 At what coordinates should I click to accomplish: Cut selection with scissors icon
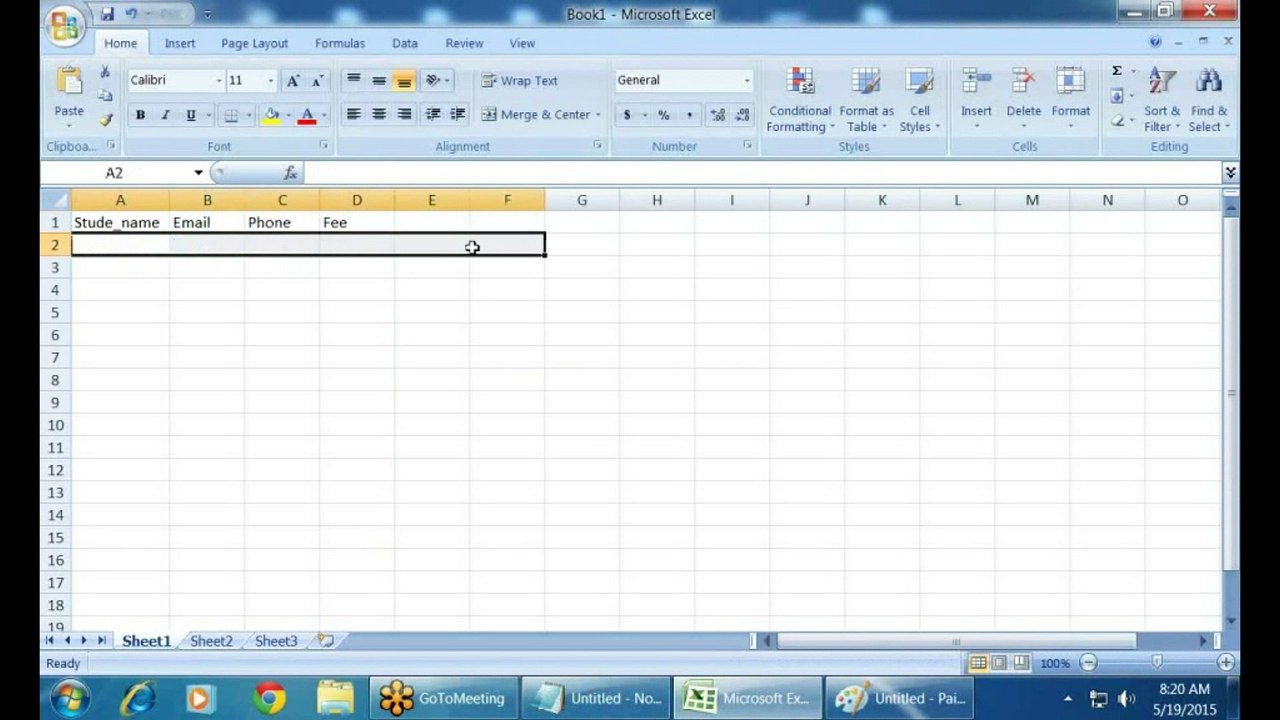104,72
